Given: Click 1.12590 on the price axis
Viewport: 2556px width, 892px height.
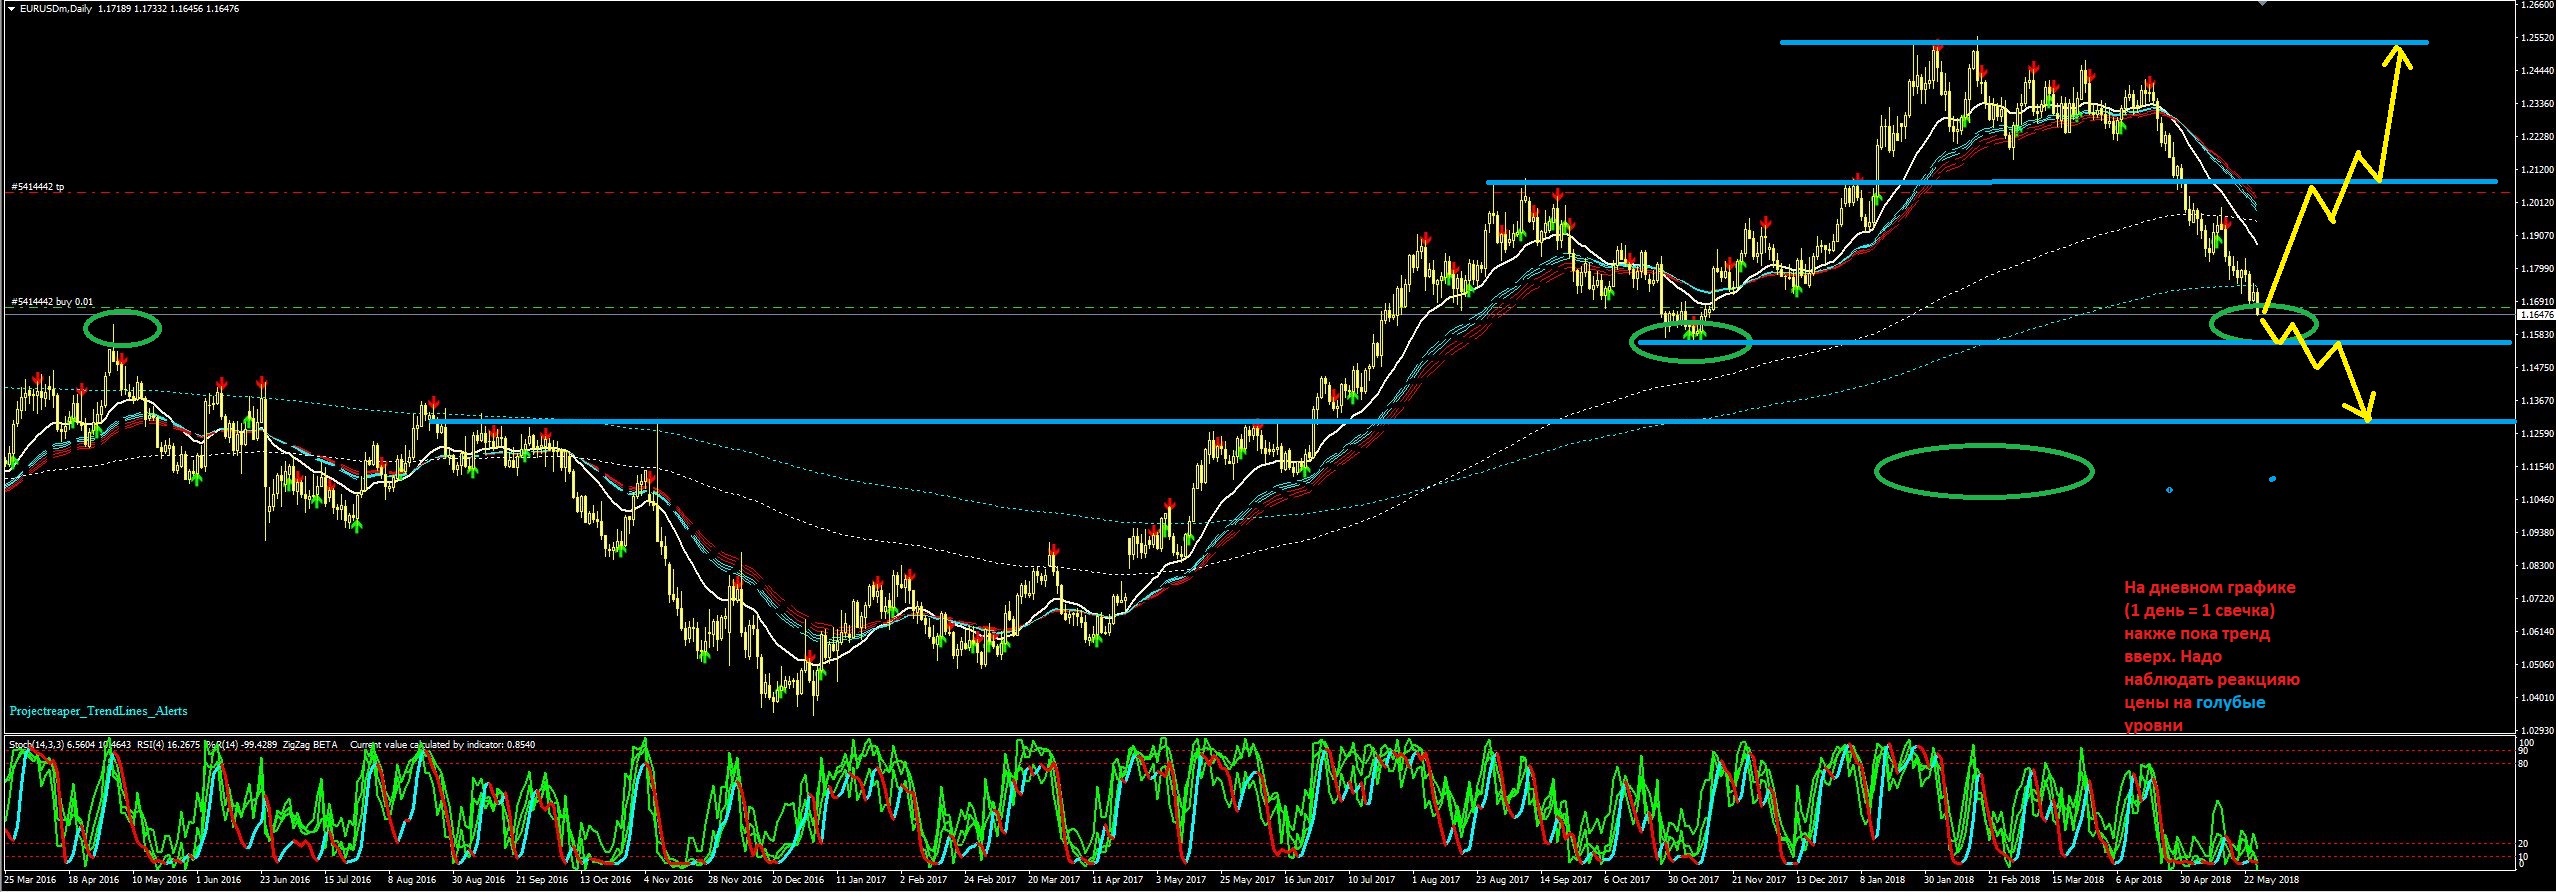Looking at the screenshot, I should (x=2536, y=434).
